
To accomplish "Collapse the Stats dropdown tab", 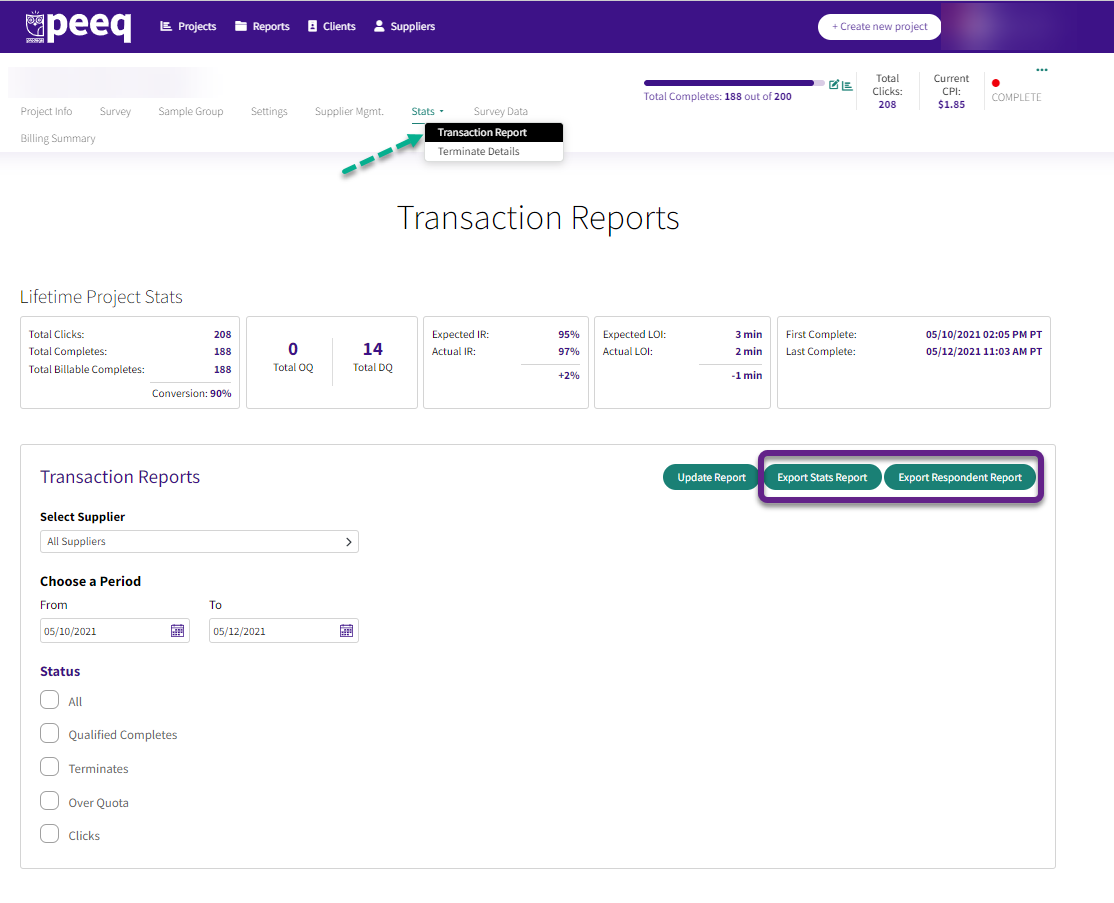I will [x=428, y=112].
